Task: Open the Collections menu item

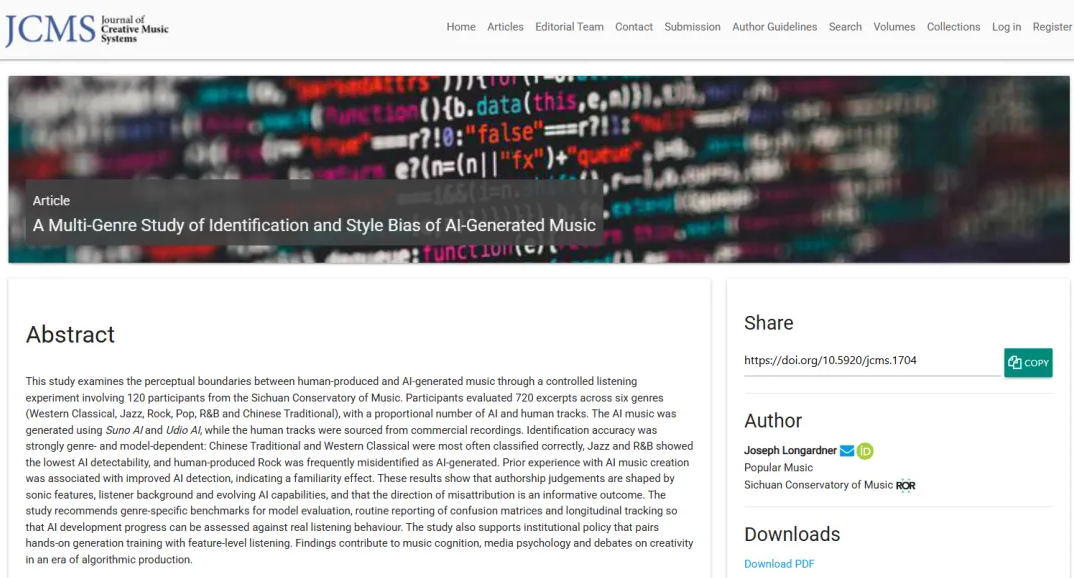Action: pos(953,27)
